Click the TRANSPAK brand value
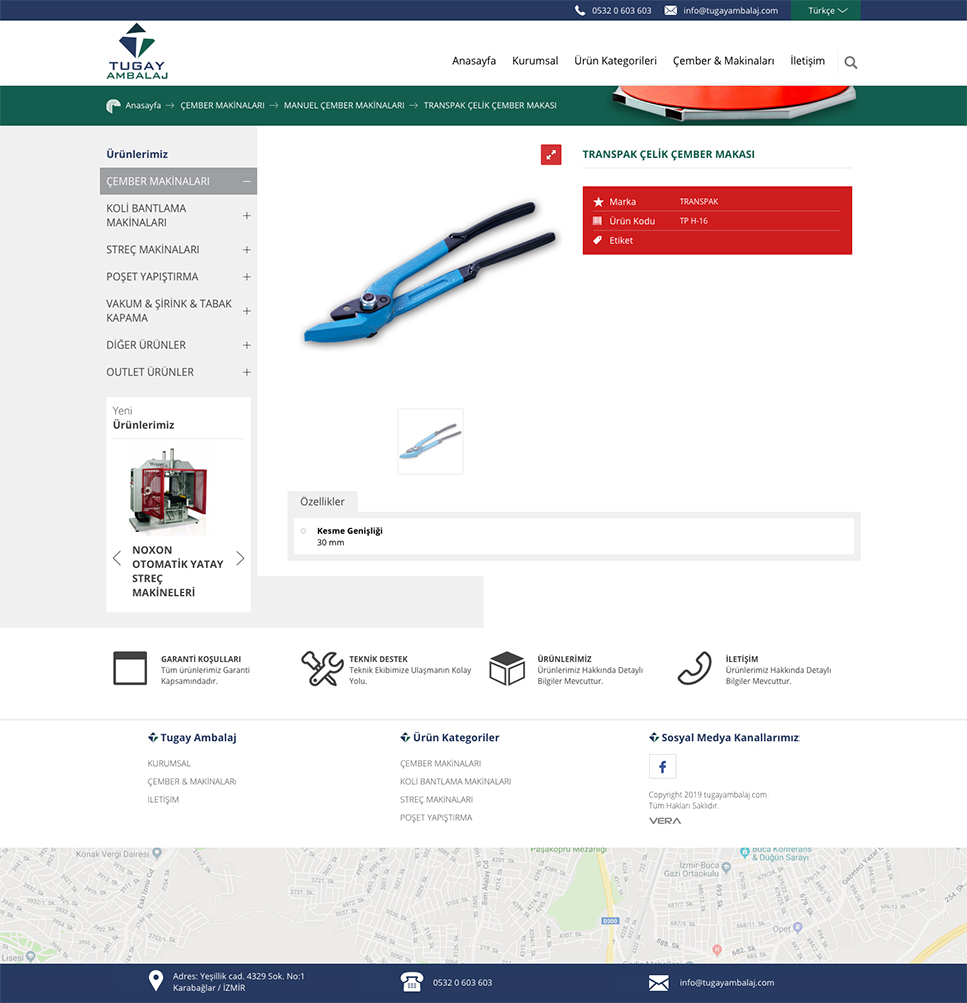 point(698,201)
